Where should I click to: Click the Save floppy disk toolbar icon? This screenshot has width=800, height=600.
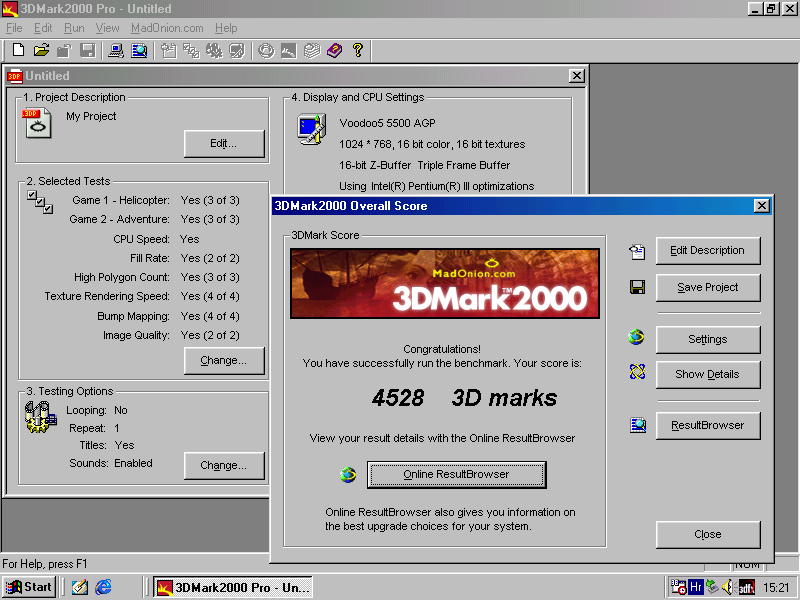pyautogui.click(x=88, y=50)
